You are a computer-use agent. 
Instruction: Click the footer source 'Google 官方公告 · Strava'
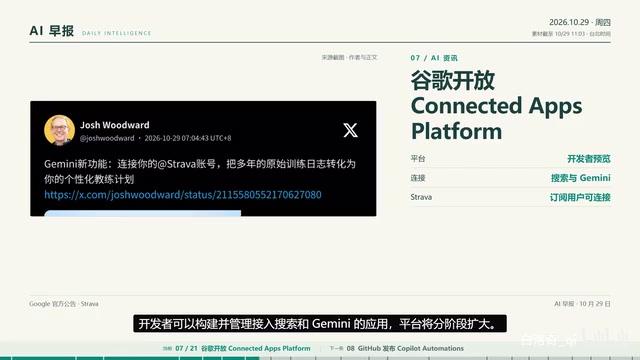pyautogui.click(x=64, y=304)
